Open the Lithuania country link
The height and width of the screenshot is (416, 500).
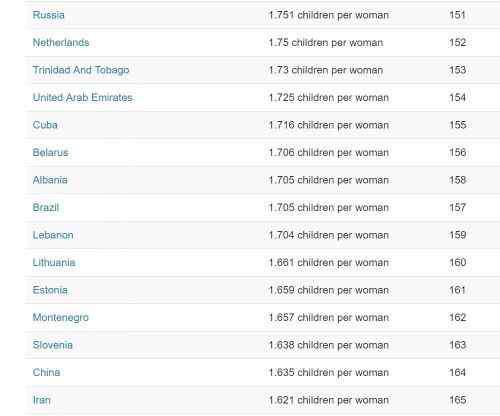pos(54,263)
